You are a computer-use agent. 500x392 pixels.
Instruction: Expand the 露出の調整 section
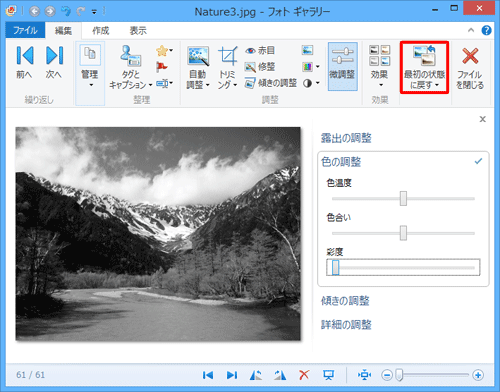pos(346,138)
